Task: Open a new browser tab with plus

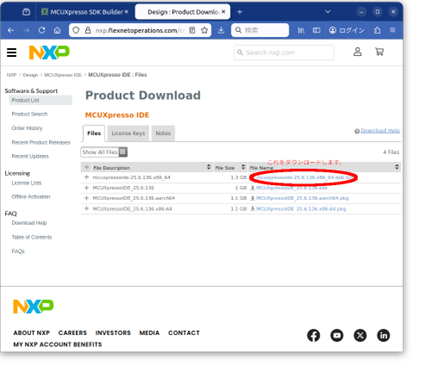Action: point(239,12)
